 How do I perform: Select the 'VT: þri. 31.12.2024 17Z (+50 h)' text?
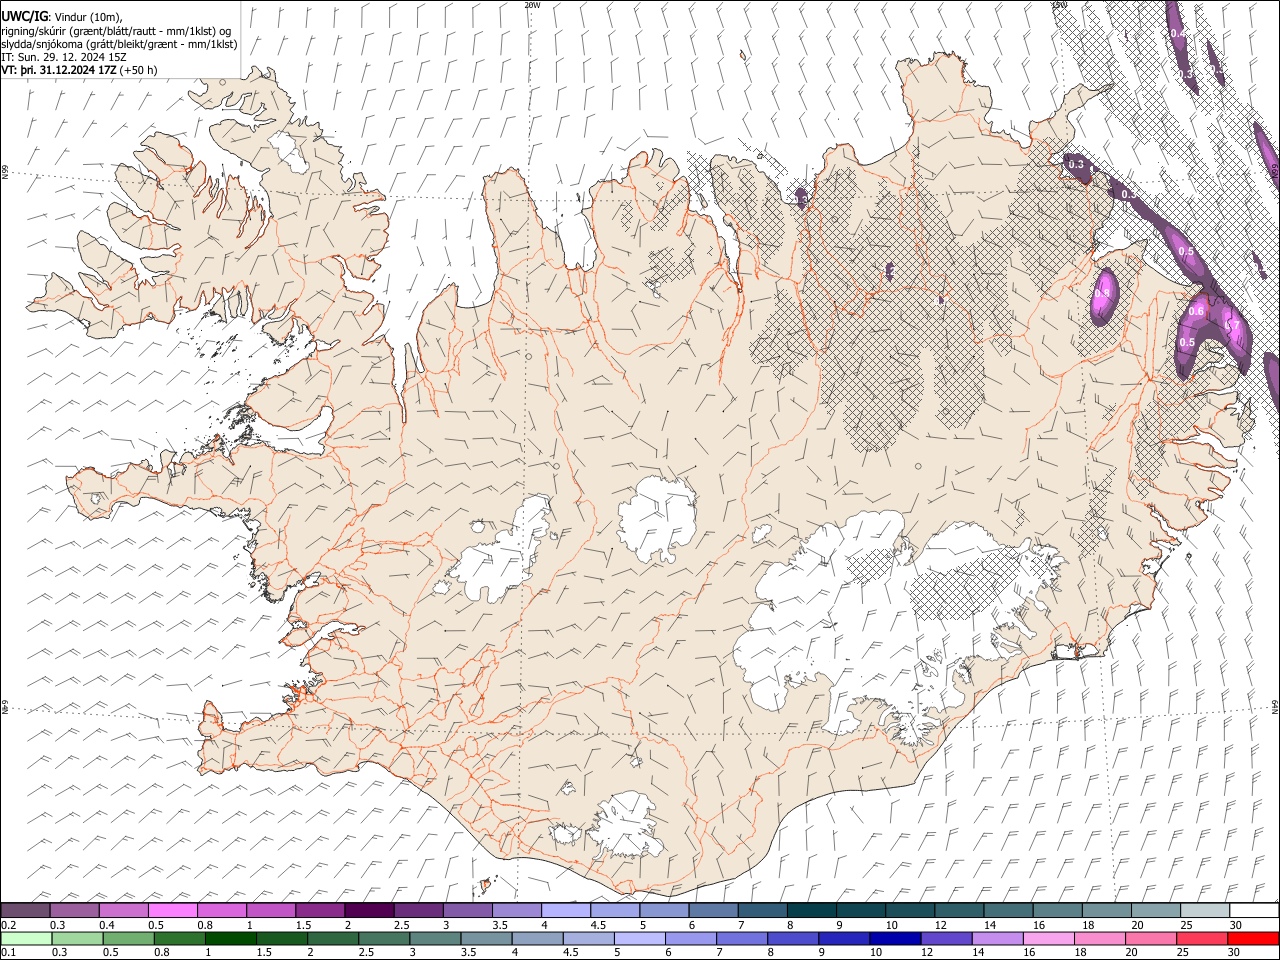(x=80, y=70)
